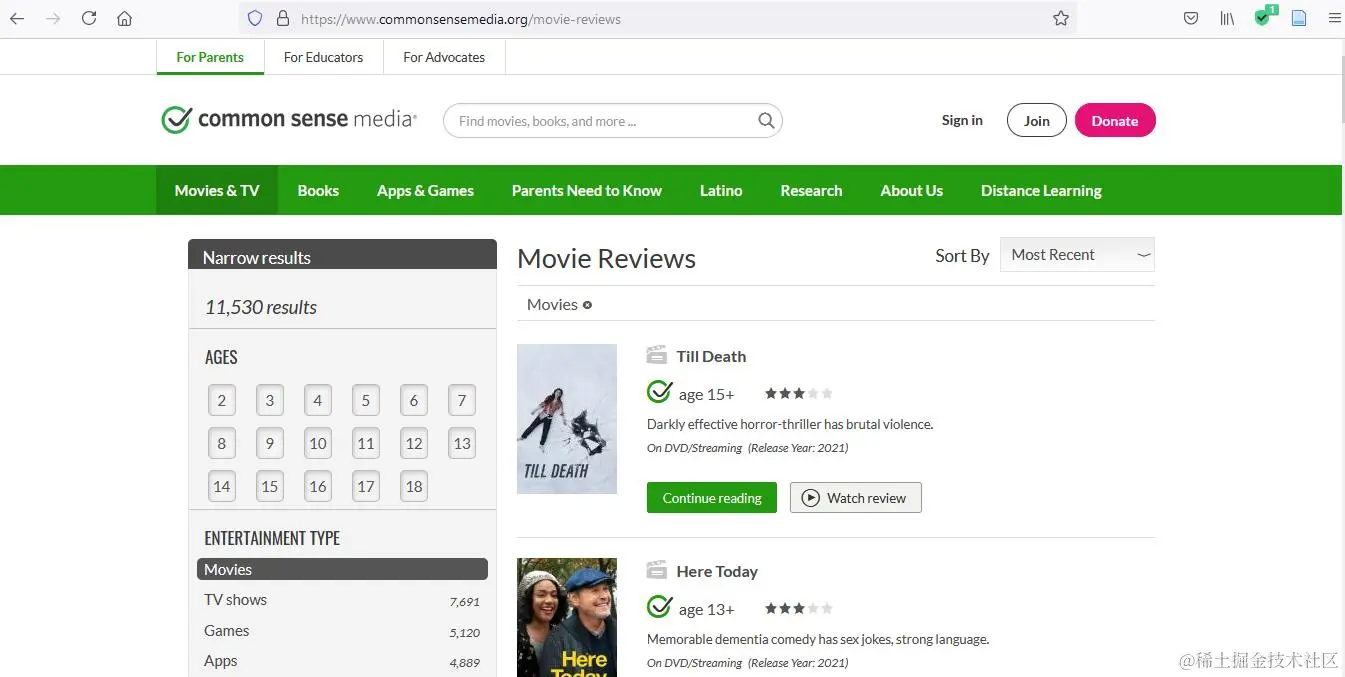Filter by age 2
The height and width of the screenshot is (677, 1345).
(222, 401)
